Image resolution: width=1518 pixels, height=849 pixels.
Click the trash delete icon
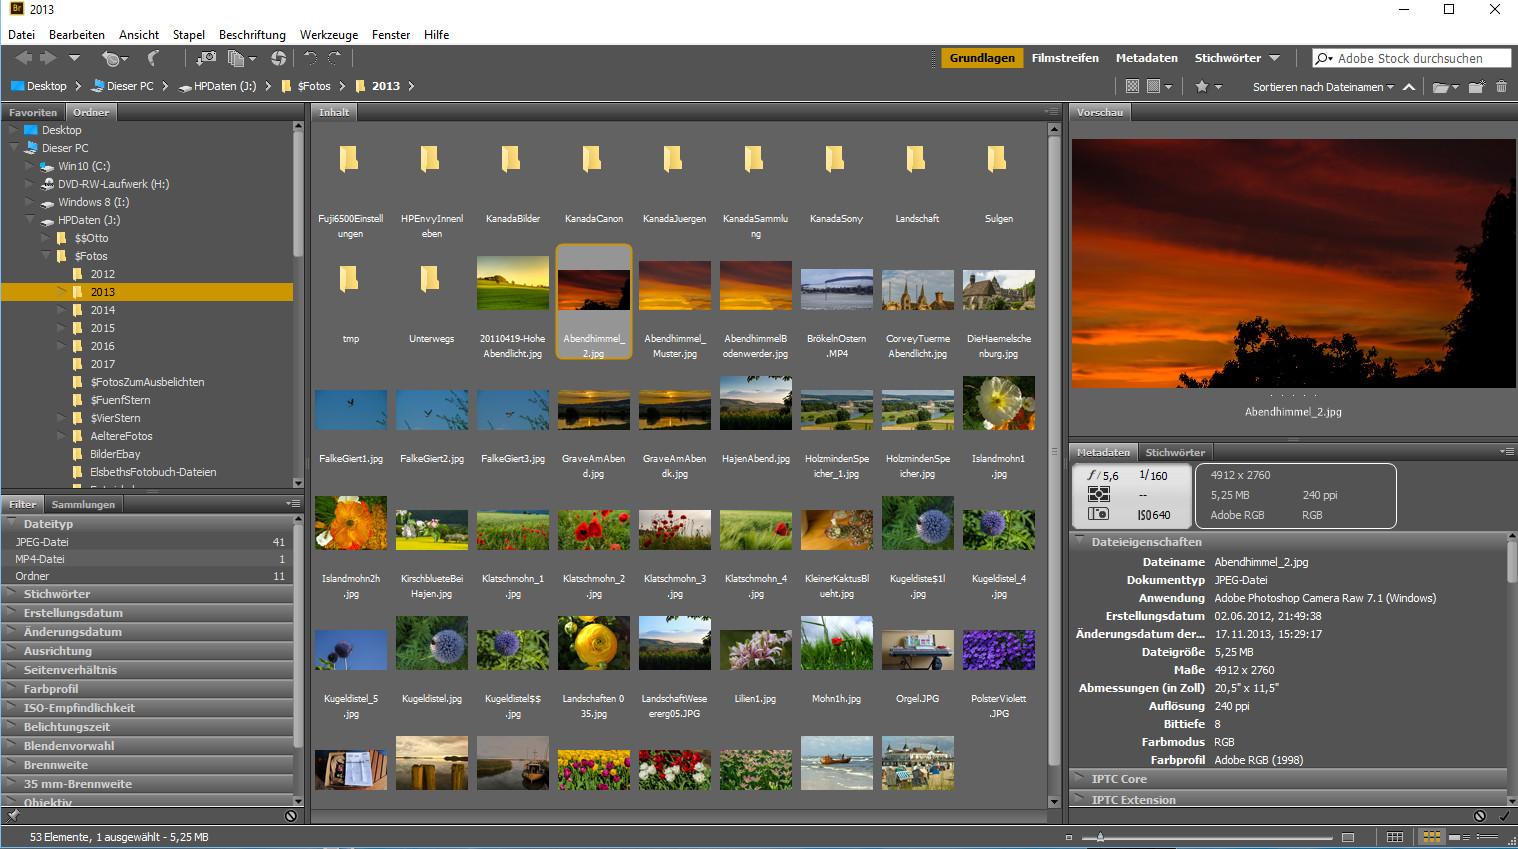1501,87
